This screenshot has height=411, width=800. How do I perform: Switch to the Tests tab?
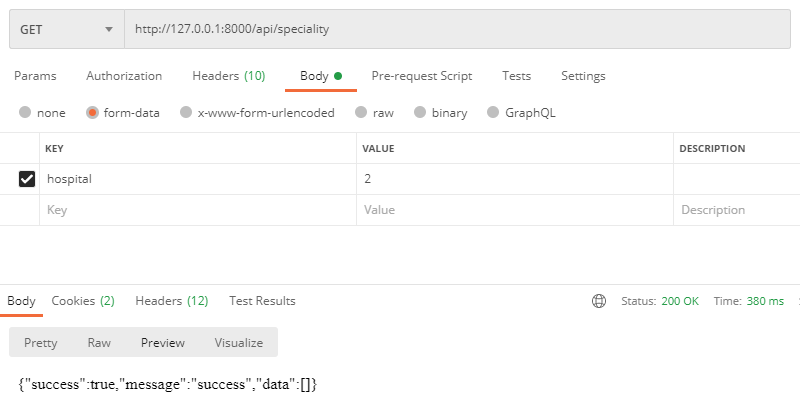[x=516, y=76]
